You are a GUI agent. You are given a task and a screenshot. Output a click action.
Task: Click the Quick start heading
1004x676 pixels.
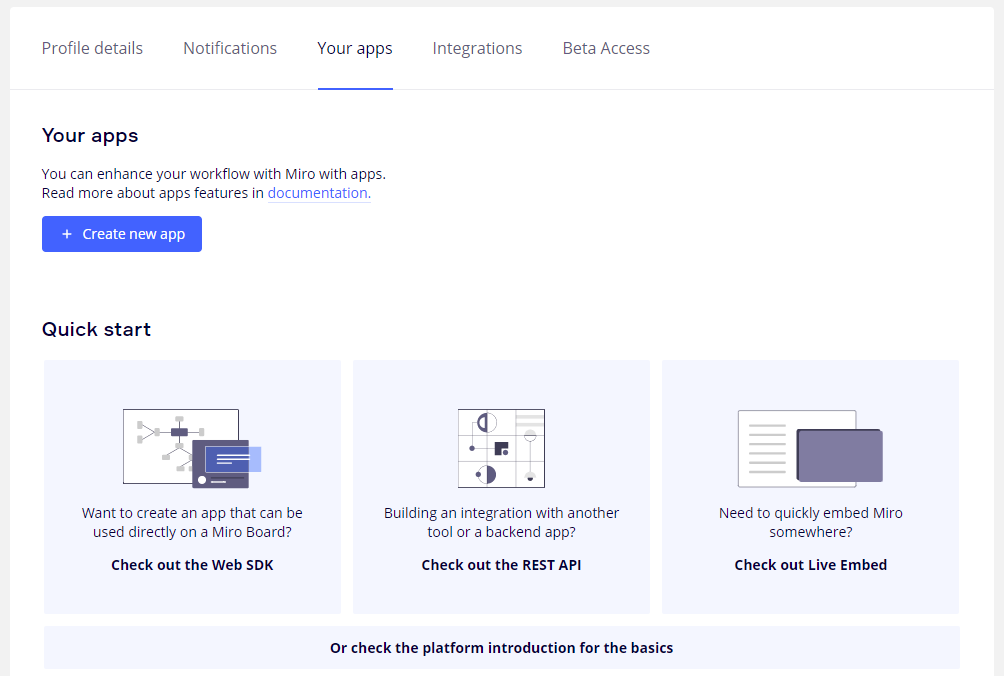coord(97,329)
